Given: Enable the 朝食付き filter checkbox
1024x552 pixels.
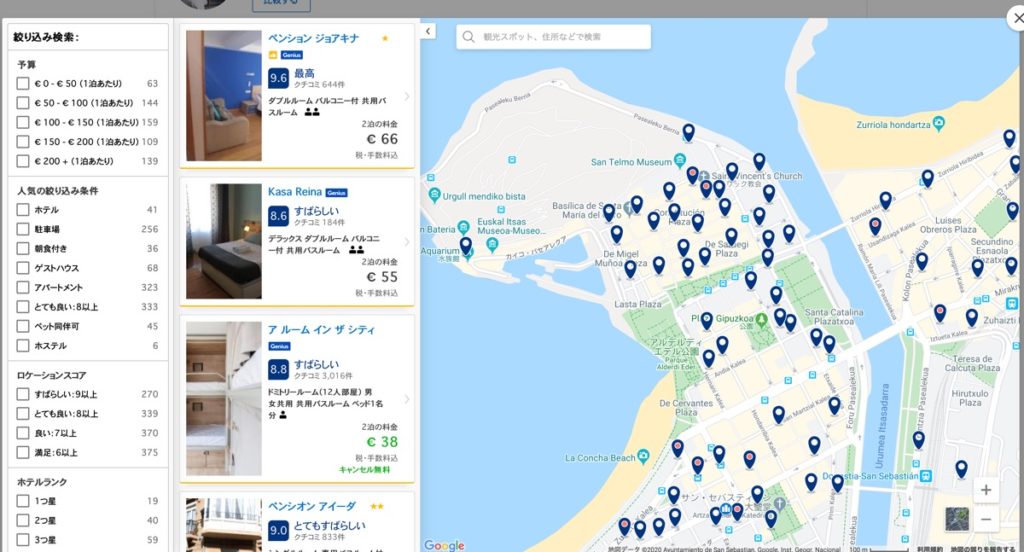Looking at the screenshot, I should point(23,249).
